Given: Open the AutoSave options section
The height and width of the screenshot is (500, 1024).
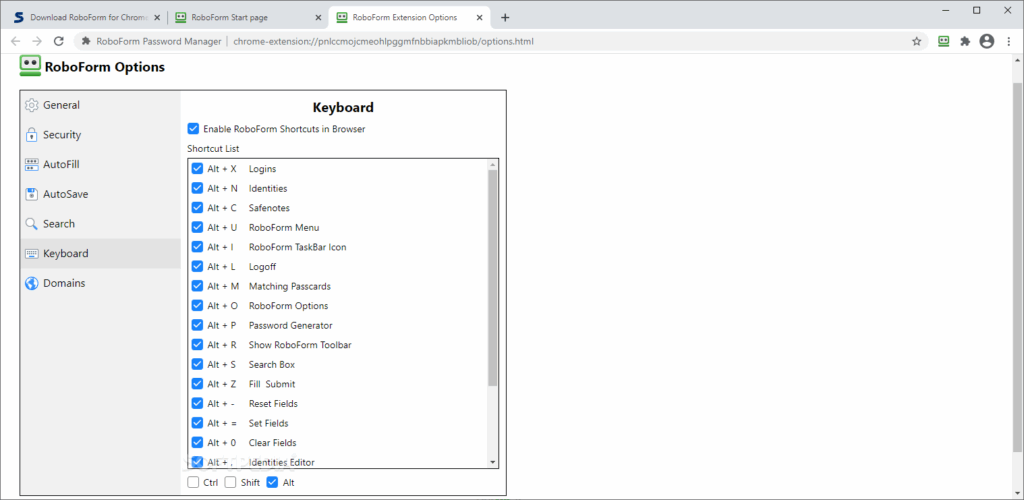Looking at the screenshot, I should point(101,195).
